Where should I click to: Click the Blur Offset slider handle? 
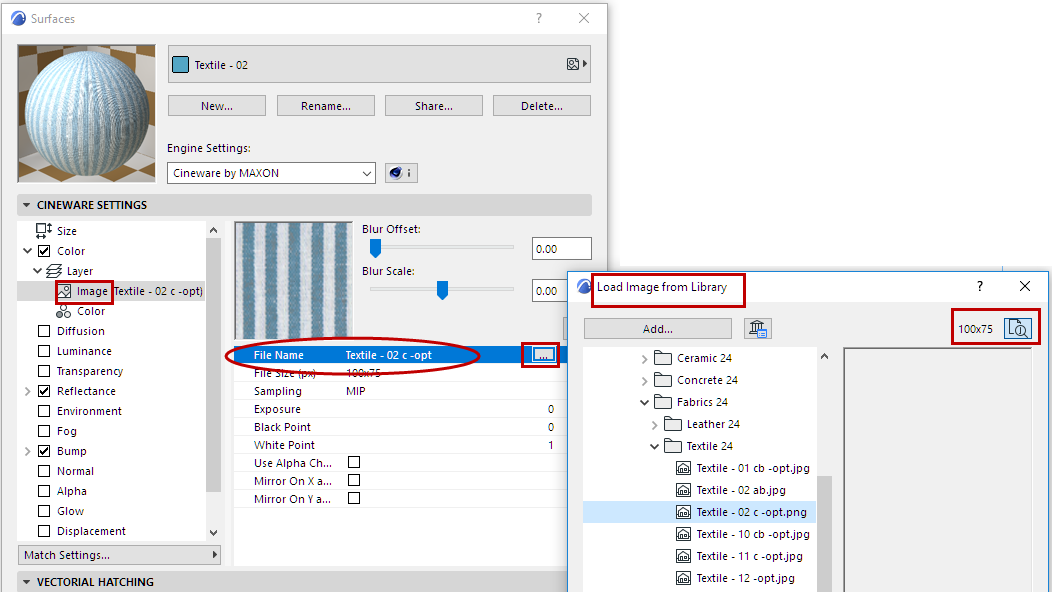376,248
